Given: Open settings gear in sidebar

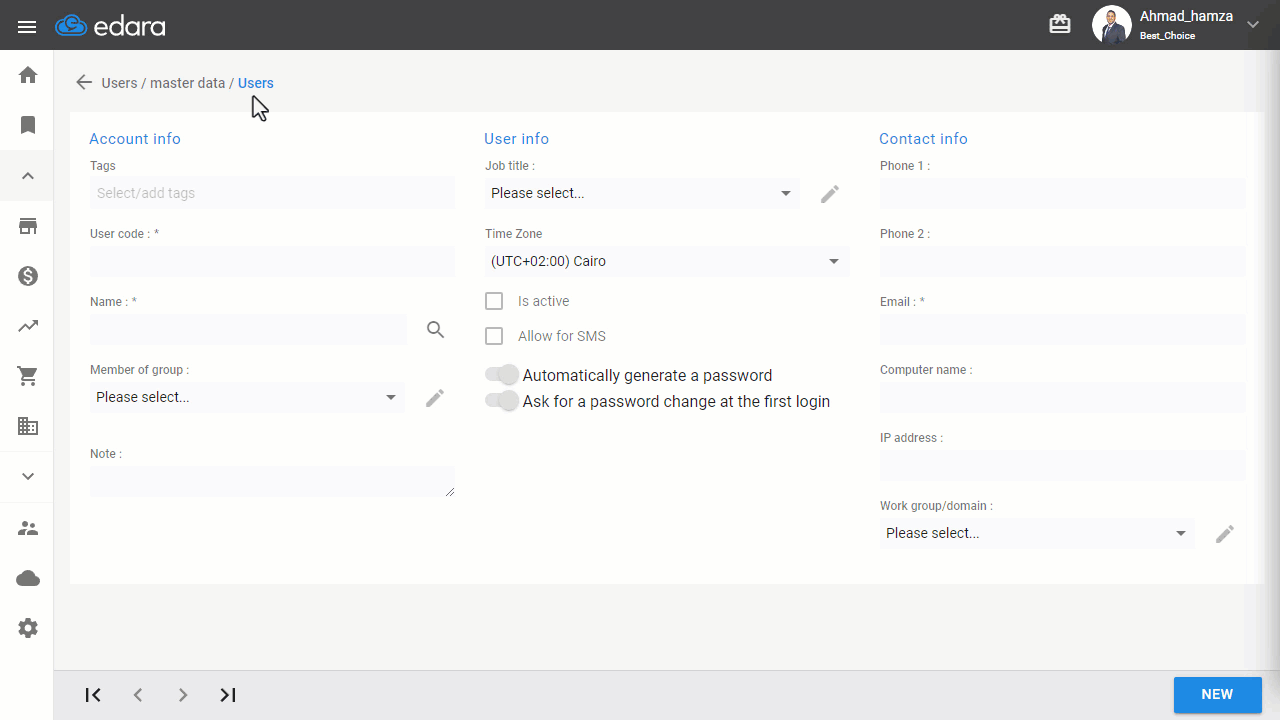Looking at the screenshot, I should [28, 628].
